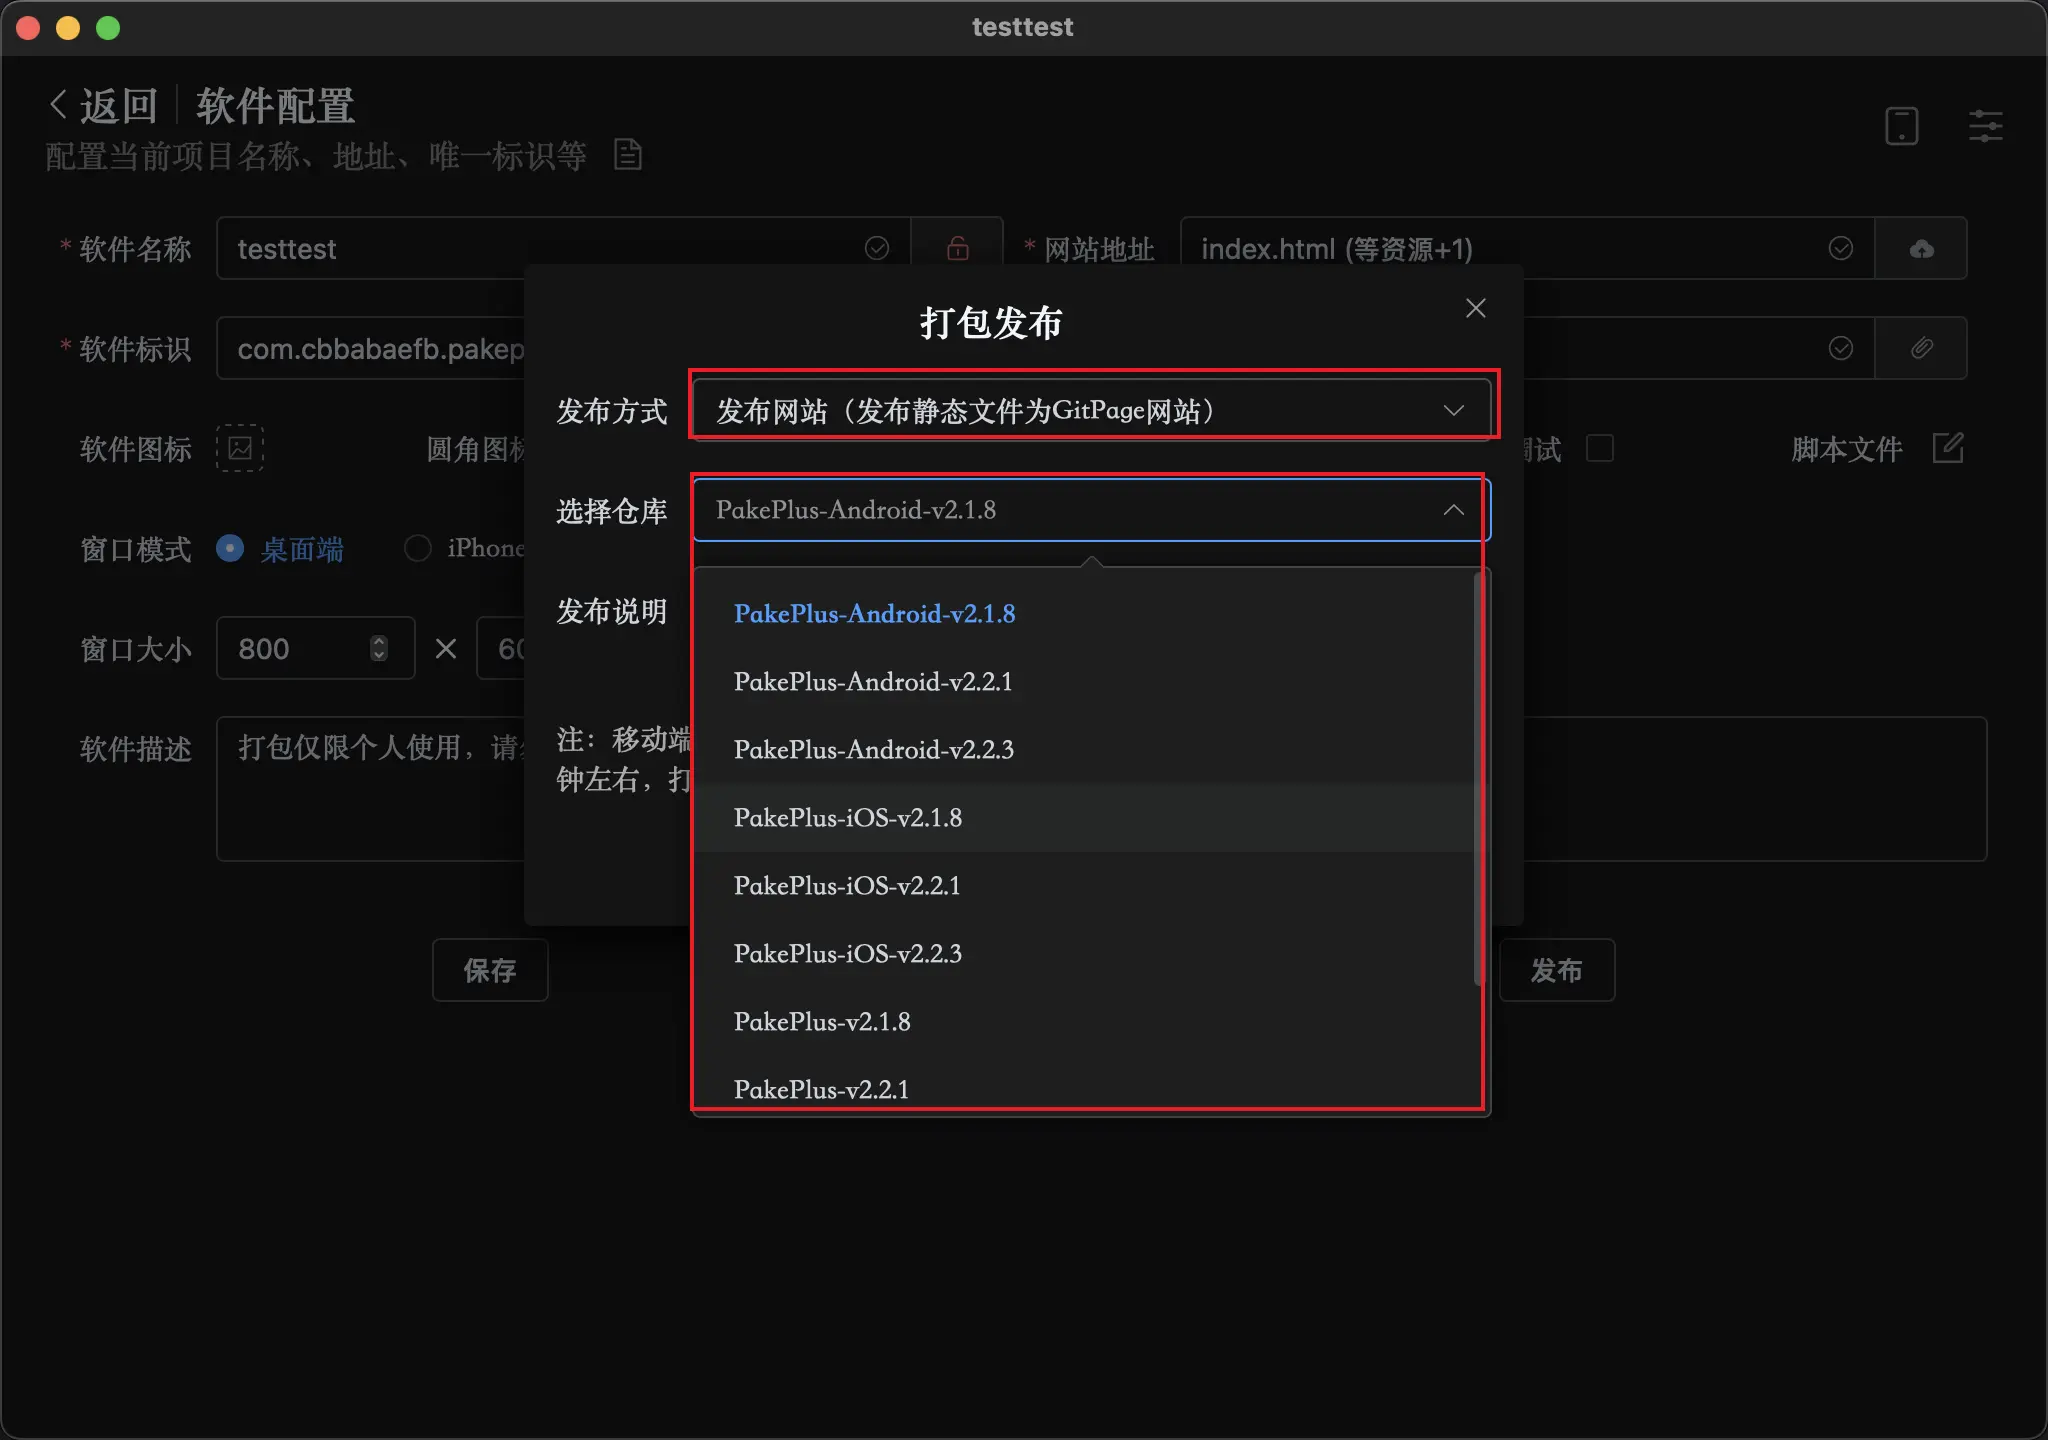Choose PakePlus-iOS-v2.2.1 from the list
The width and height of the screenshot is (2048, 1440).
click(x=847, y=885)
